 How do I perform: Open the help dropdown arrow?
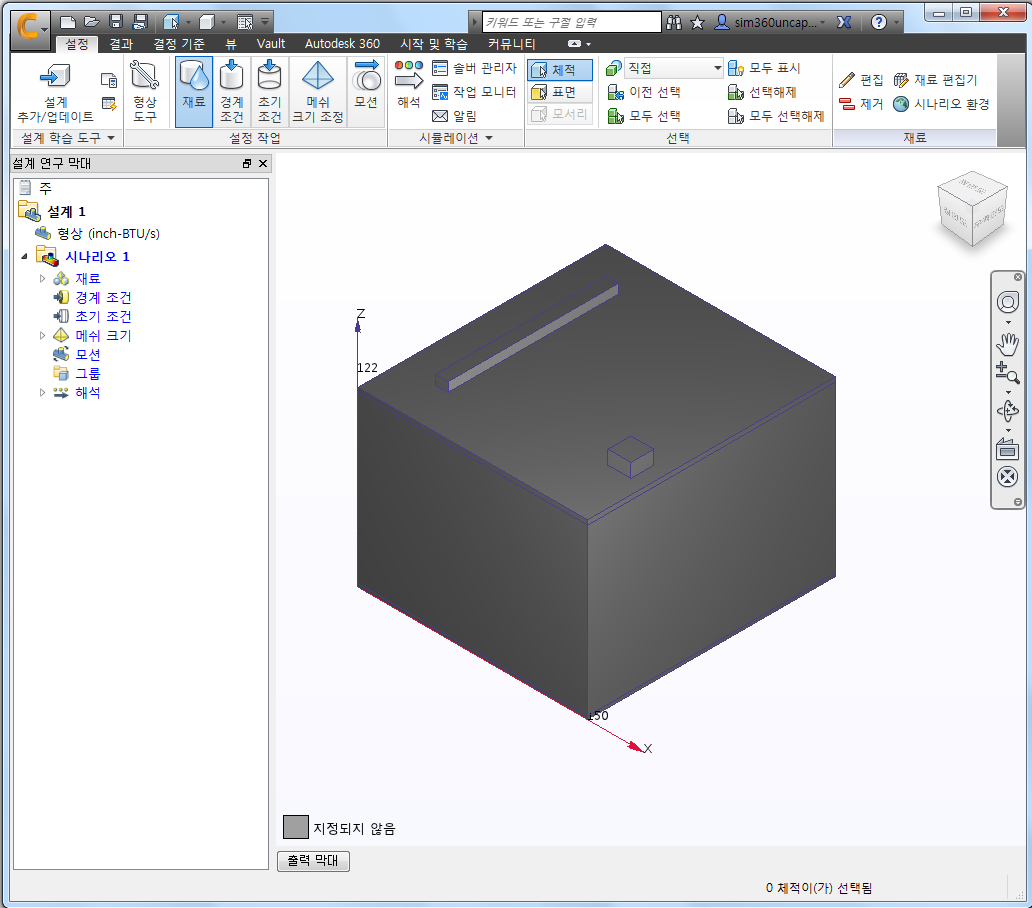(x=896, y=22)
